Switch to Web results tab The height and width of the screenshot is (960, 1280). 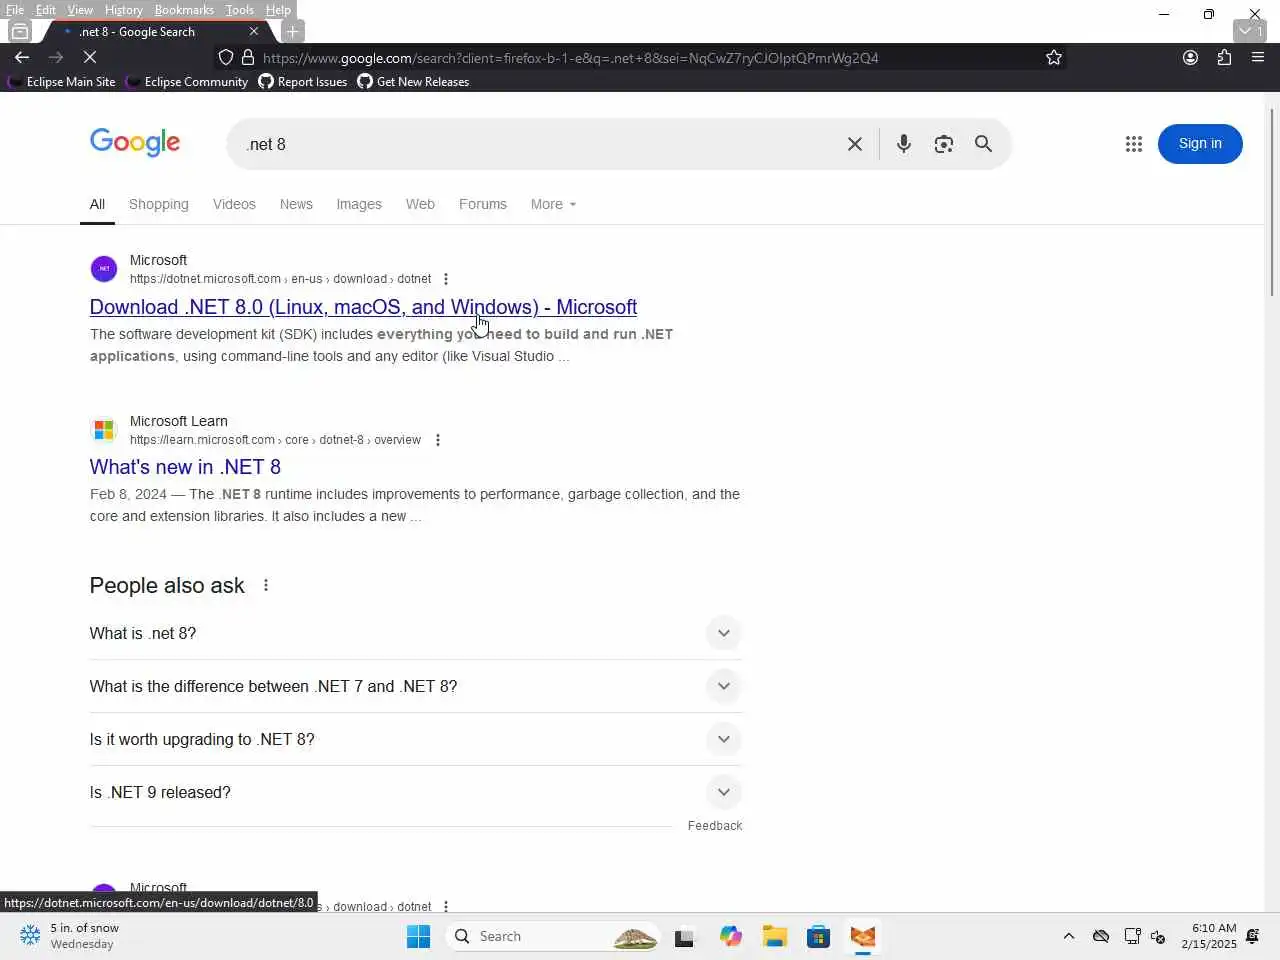point(420,204)
